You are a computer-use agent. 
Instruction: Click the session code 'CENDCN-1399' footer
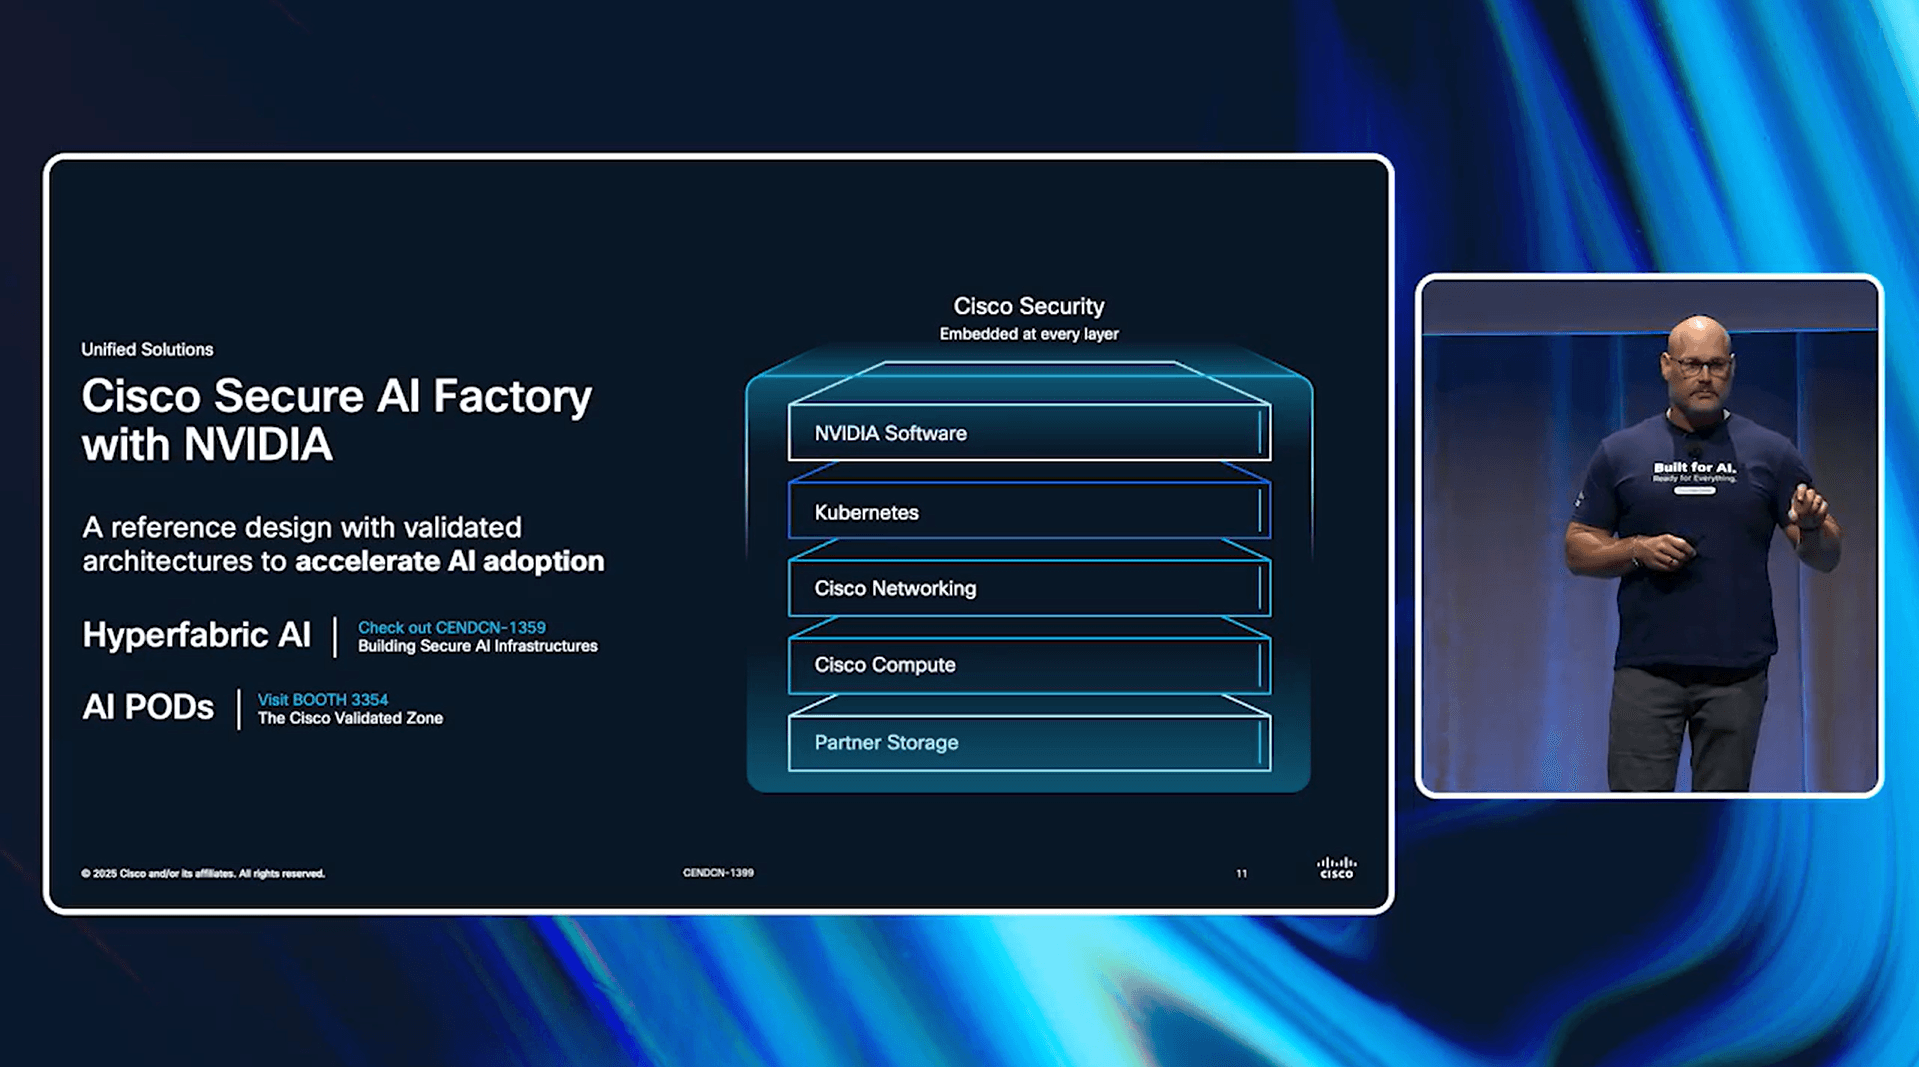pyautogui.click(x=718, y=873)
